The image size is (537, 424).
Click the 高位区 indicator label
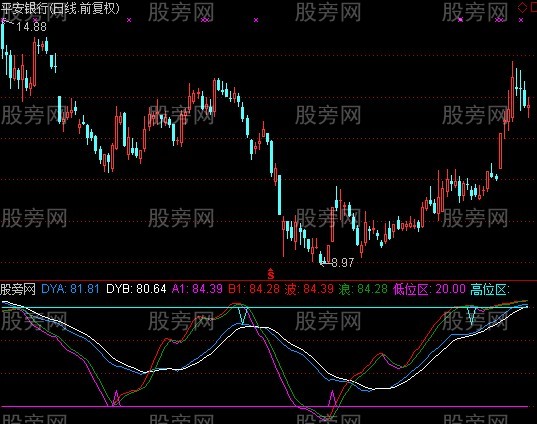pyautogui.click(x=490, y=289)
